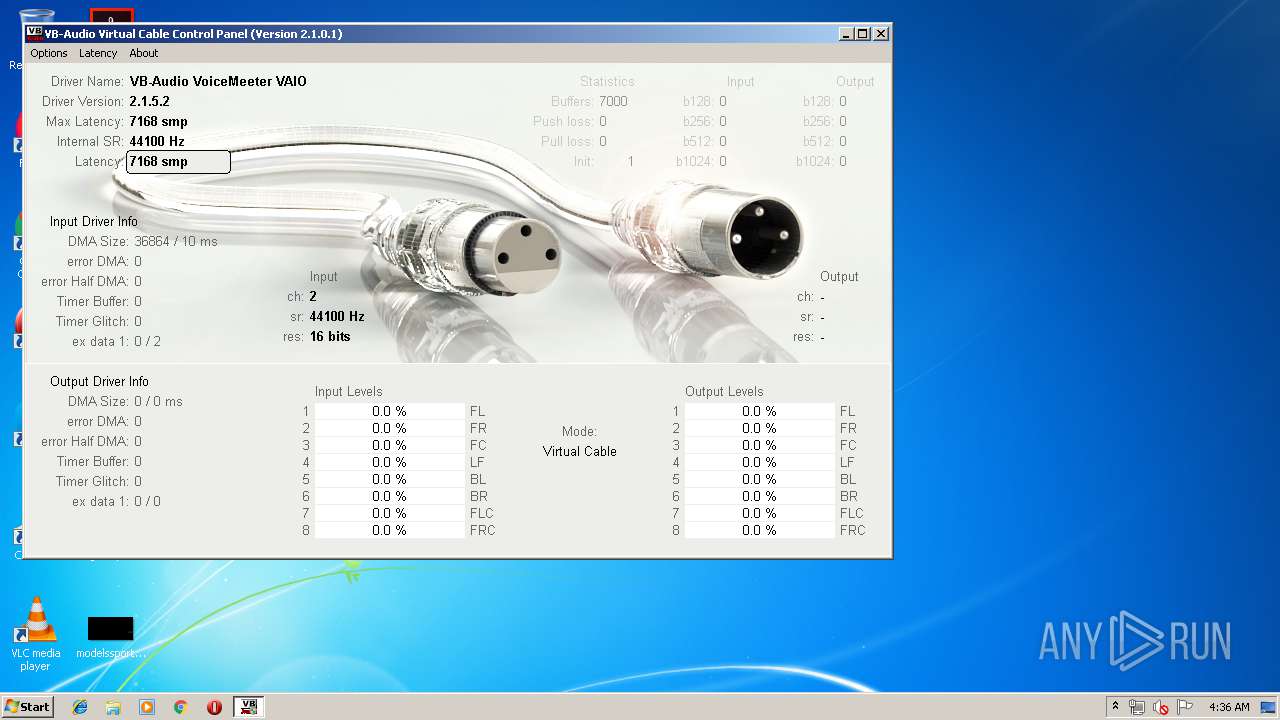Viewport: 1280px width, 720px height.
Task: Click the Input res value 16 bits
Action: 330,336
